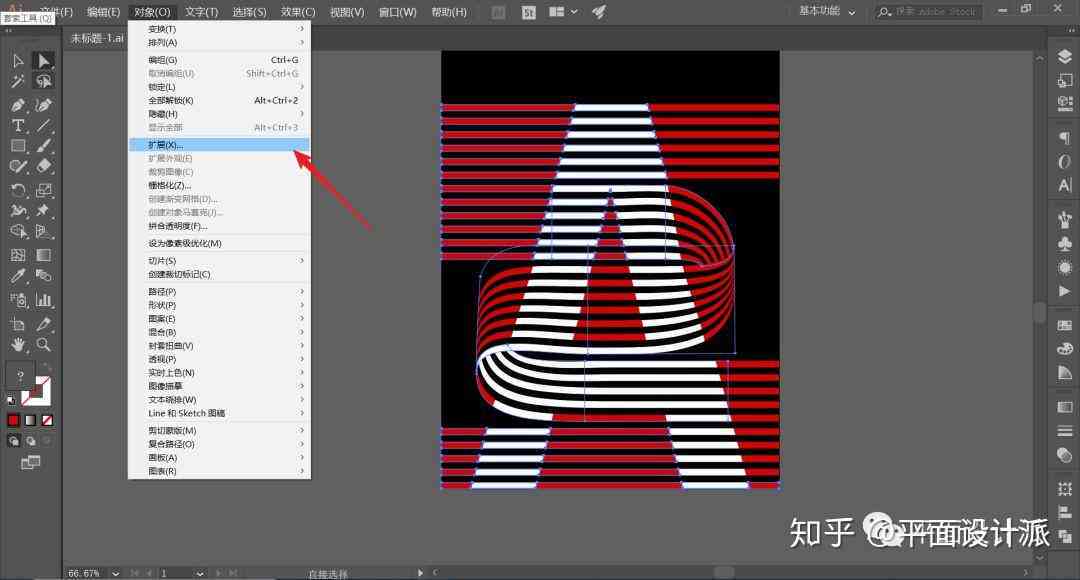Screen dimensions: 1080x580
Task: Open the 效果(C) Effect menu
Action: [298, 12]
